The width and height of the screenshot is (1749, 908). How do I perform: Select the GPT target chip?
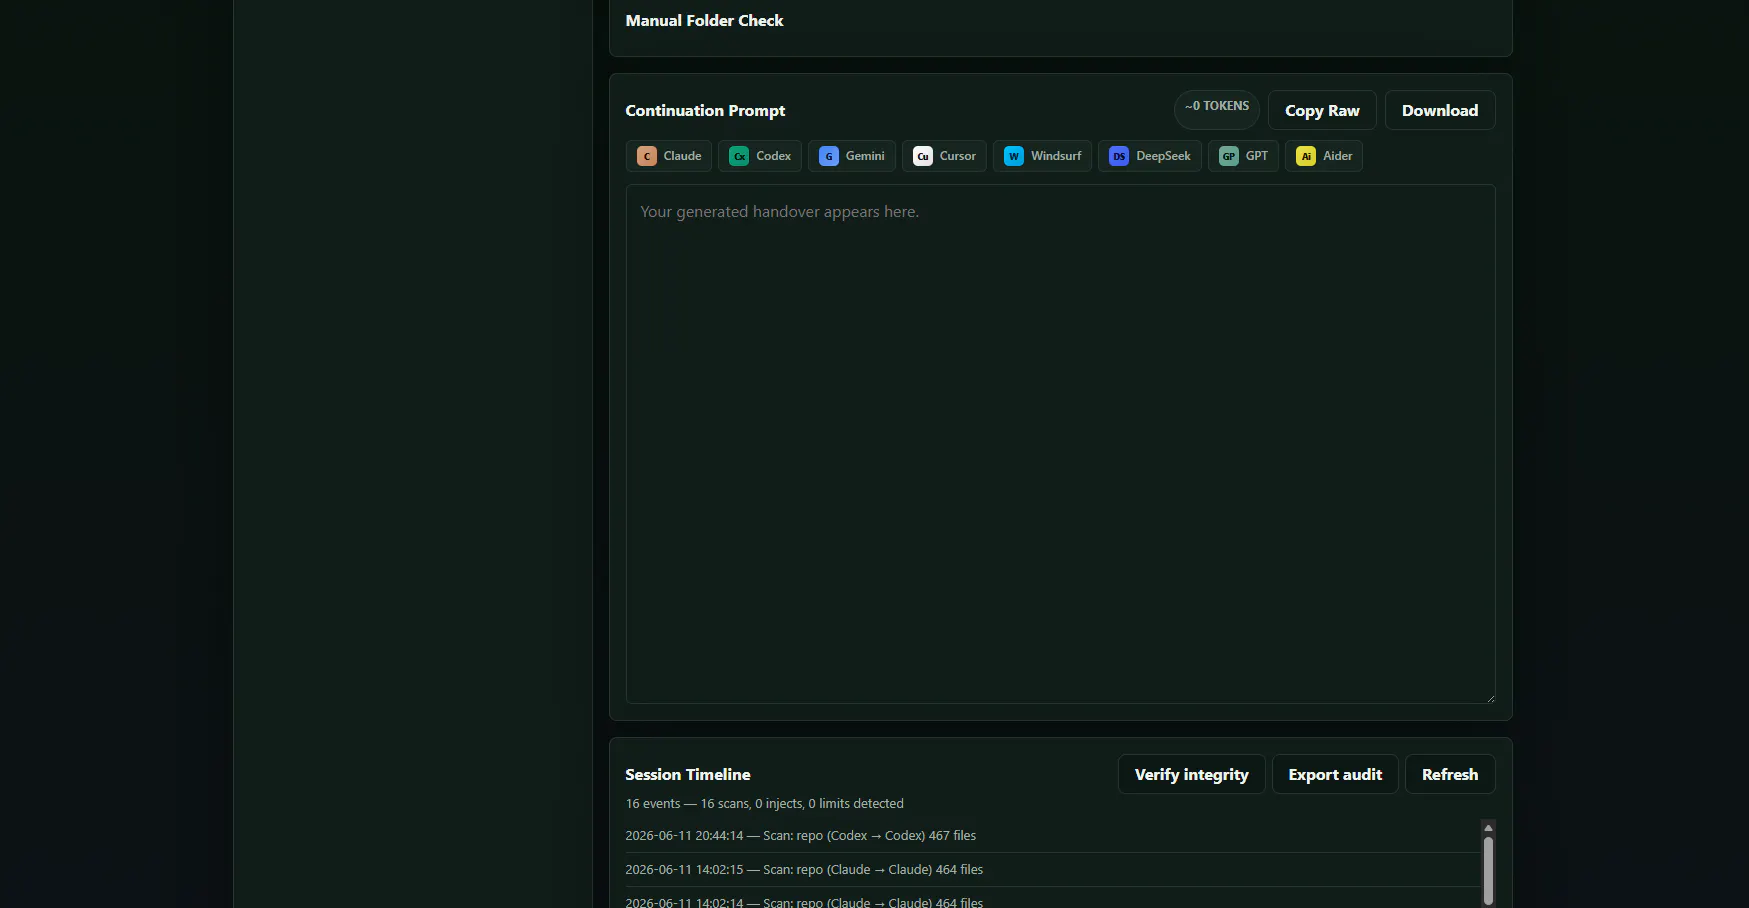1243,156
